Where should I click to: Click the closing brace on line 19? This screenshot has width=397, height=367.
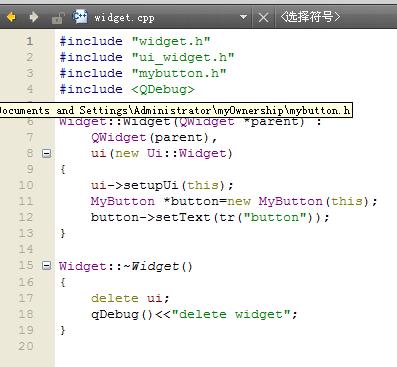(x=63, y=330)
